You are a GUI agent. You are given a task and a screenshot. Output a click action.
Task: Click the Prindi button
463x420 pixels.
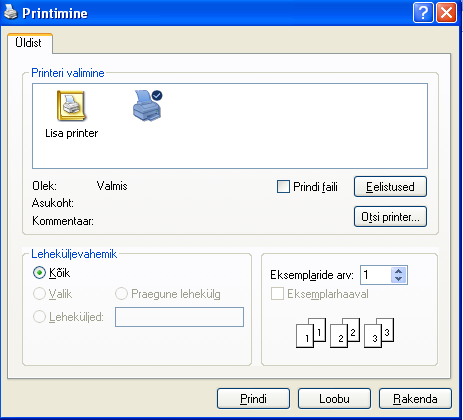point(253,398)
